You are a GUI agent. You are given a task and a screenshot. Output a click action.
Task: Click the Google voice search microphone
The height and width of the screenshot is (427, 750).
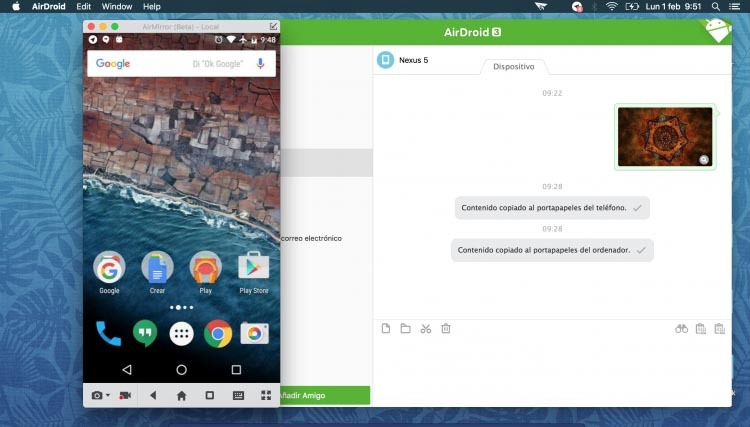[260, 64]
